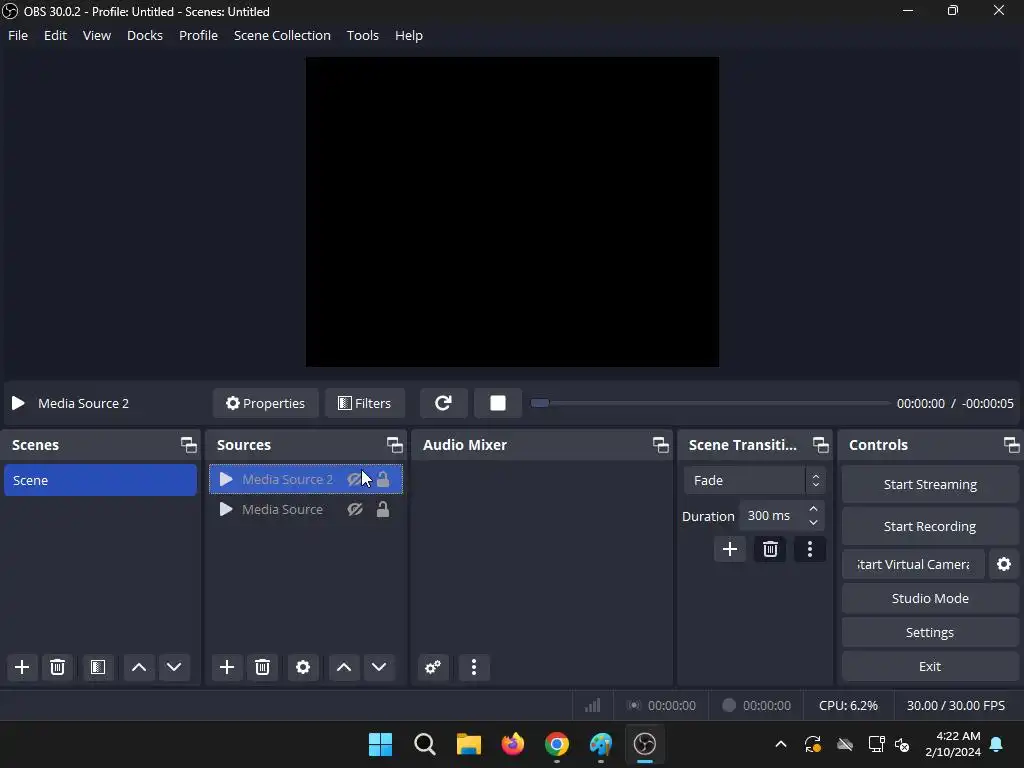The height and width of the screenshot is (768, 1024).
Task: Open Settings from the Controls dock
Action: coord(930,632)
